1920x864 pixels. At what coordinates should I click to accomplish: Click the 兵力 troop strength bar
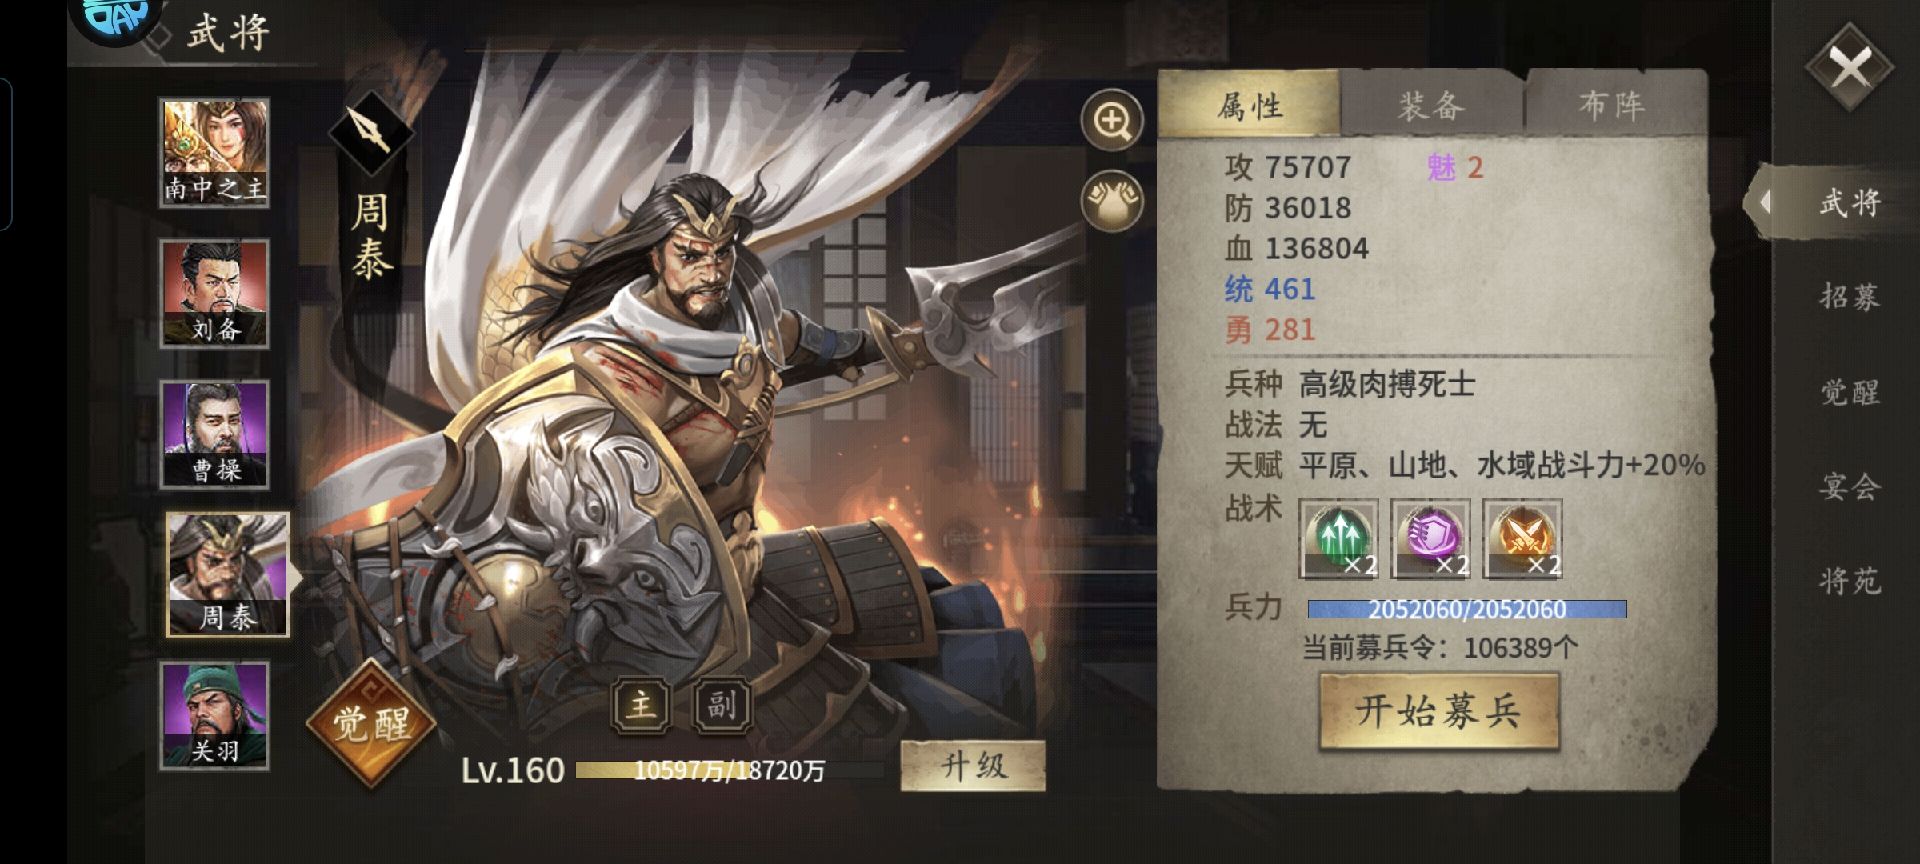pyautogui.click(x=1467, y=609)
